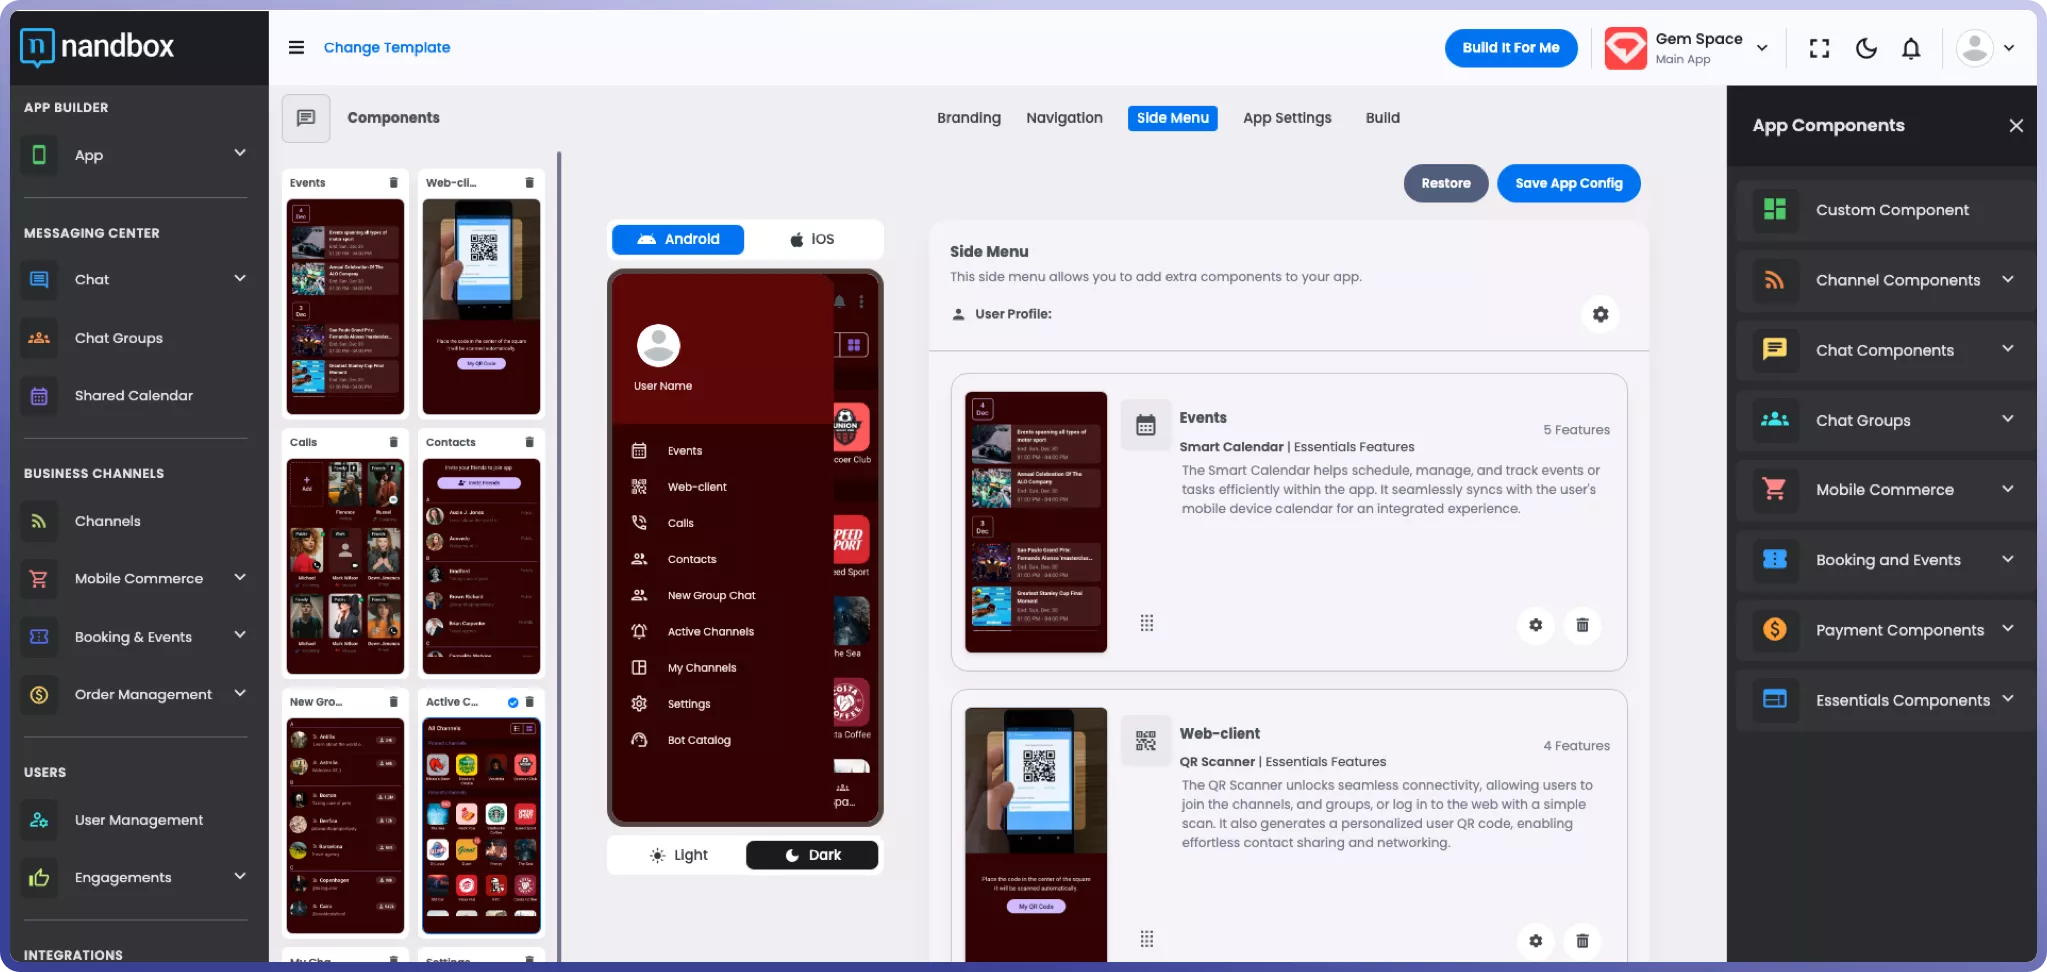Switch preview to Light mode
Image resolution: width=2047 pixels, height=972 pixels.
point(679,855)
